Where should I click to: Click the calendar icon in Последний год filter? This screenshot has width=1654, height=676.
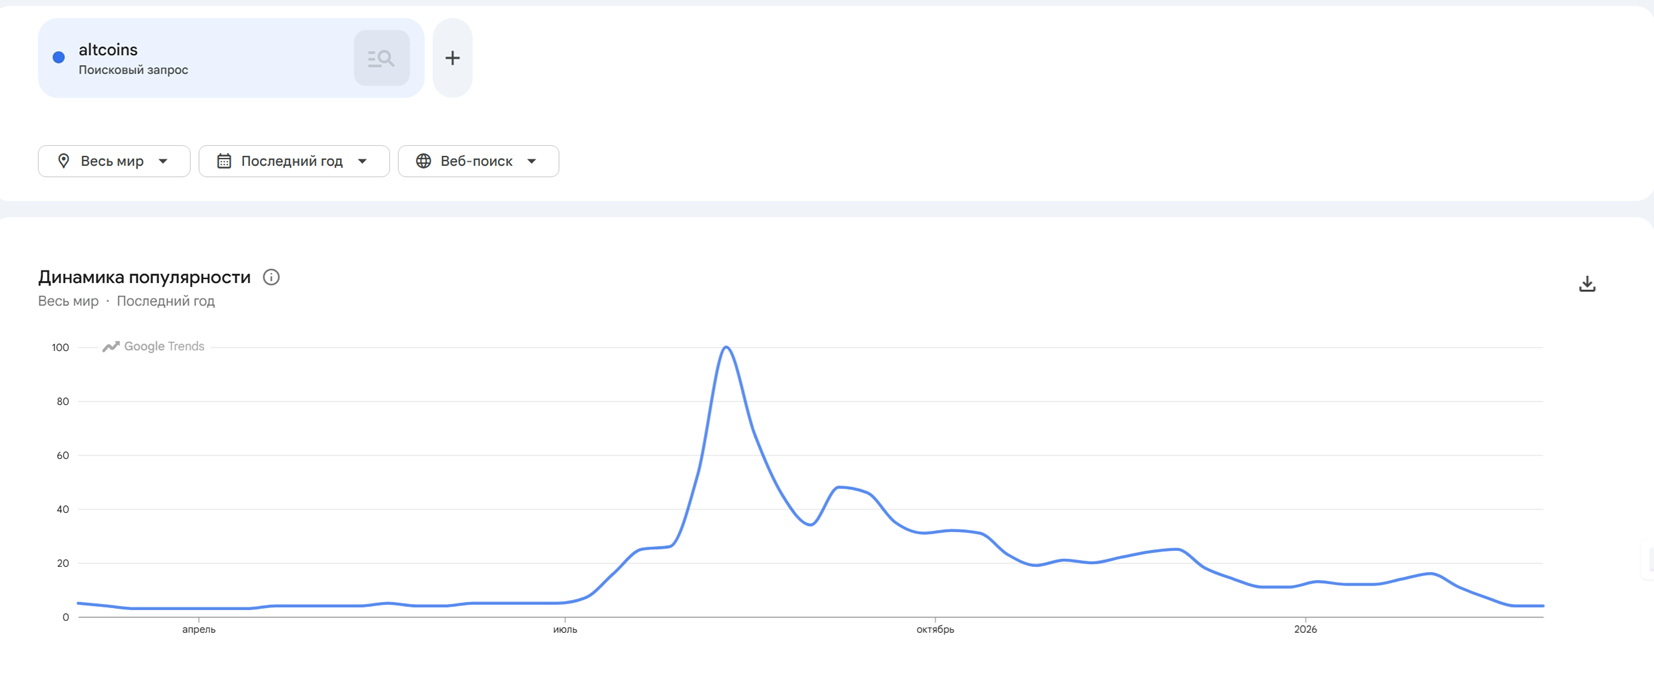tap(224, 161)
